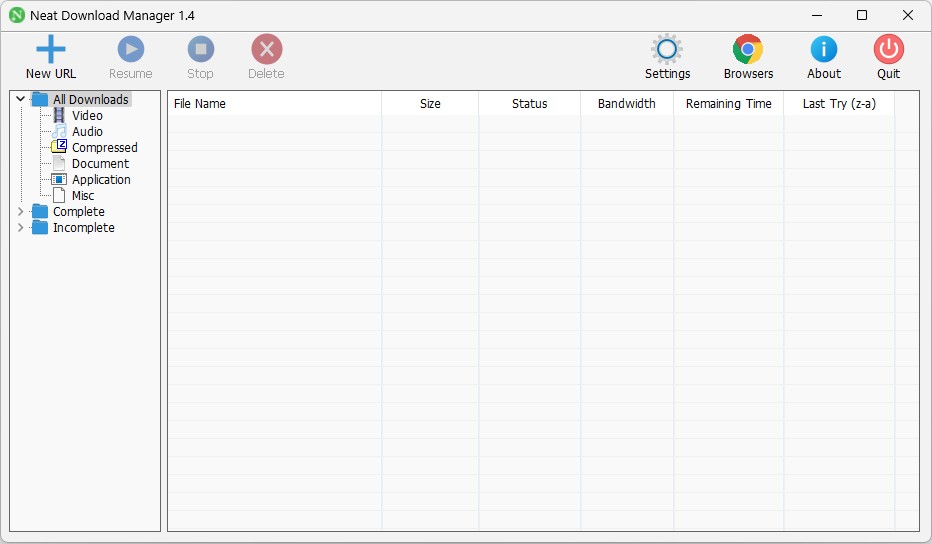
Task: Select the Audio category
Action: point(87,131)
